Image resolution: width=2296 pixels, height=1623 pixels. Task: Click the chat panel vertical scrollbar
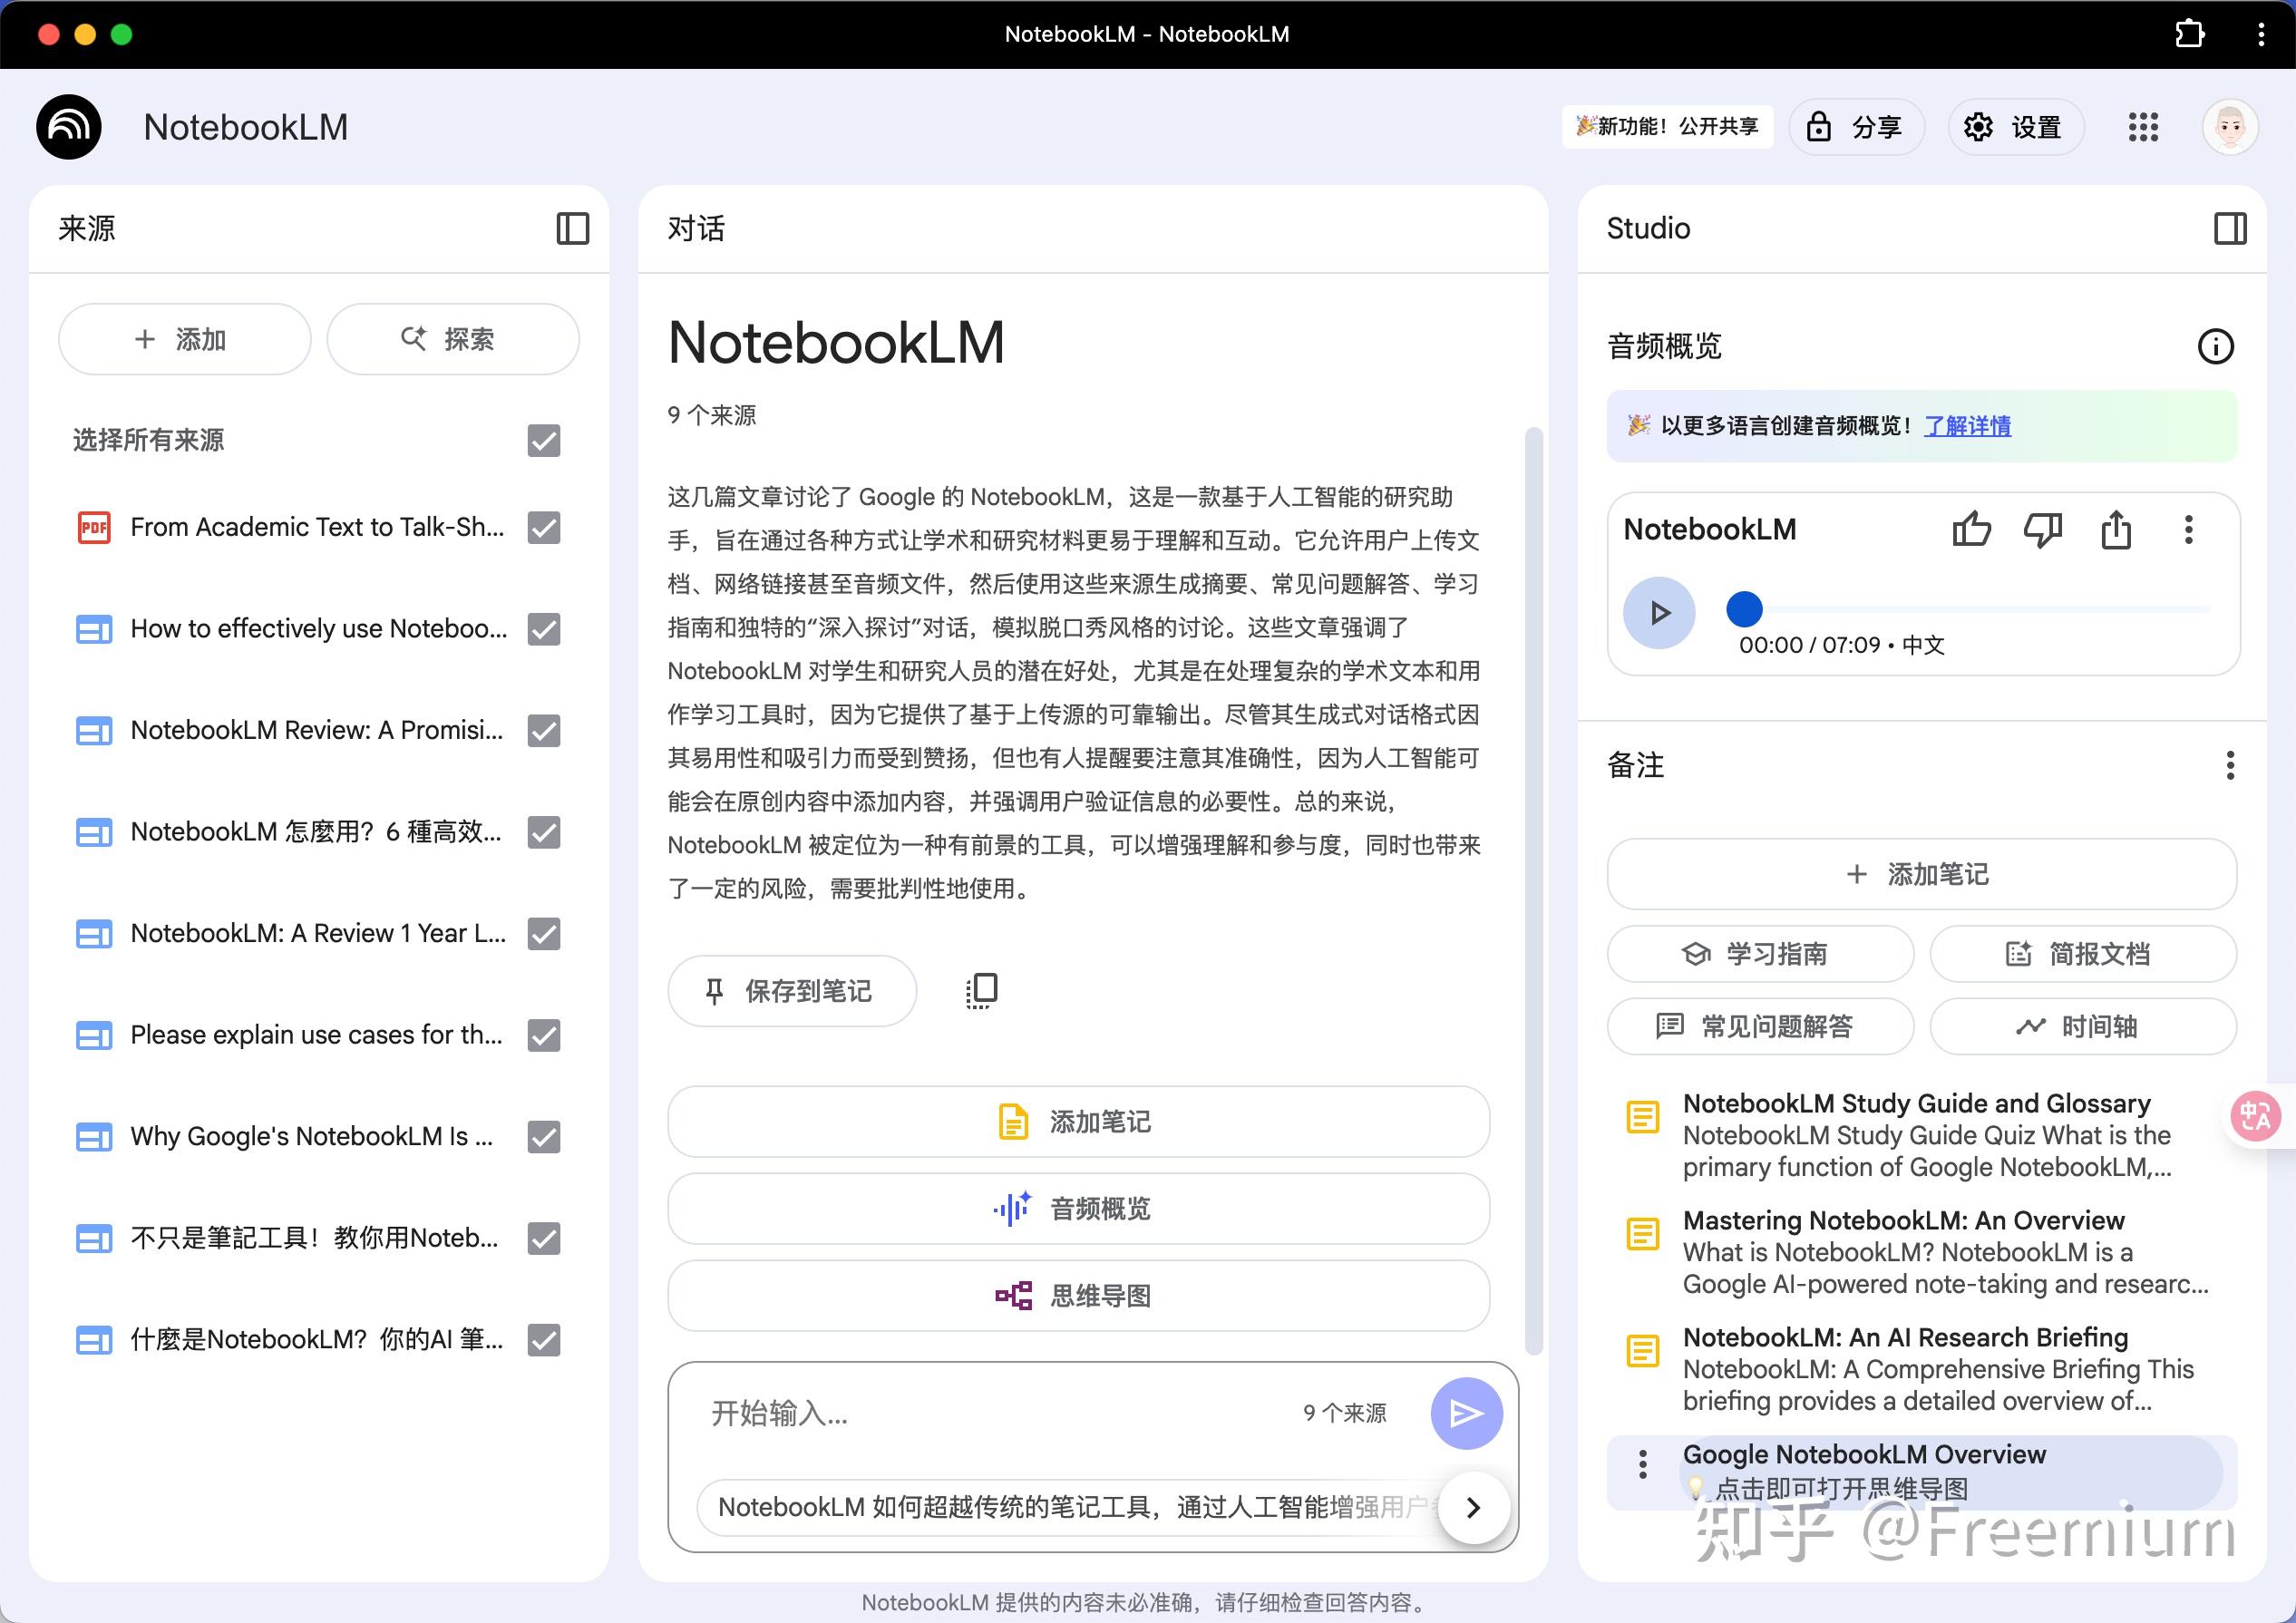(x=1533, y=890)
